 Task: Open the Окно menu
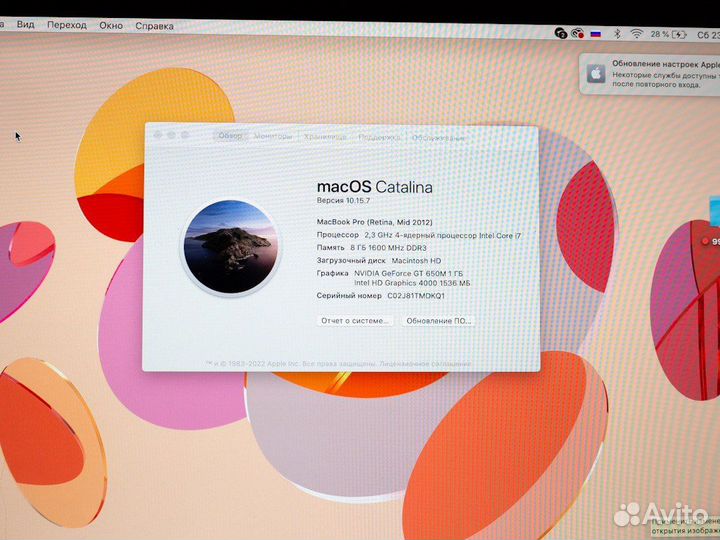point(111,25)
